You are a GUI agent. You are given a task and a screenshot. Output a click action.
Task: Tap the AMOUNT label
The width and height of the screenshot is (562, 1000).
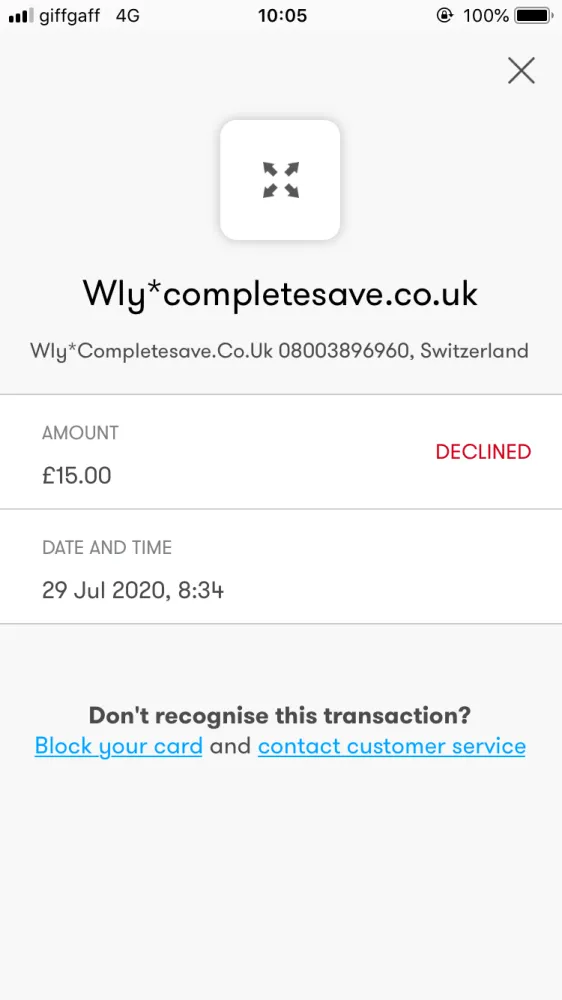[80, 432]
